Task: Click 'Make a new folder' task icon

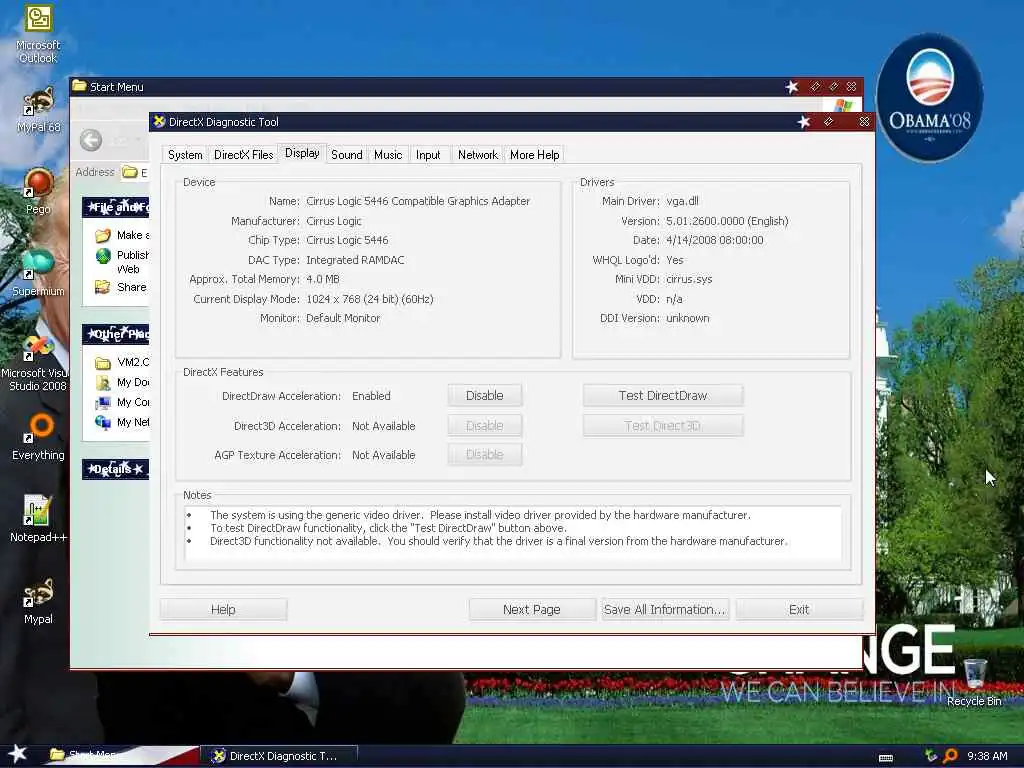Action: tap(103, 235)
